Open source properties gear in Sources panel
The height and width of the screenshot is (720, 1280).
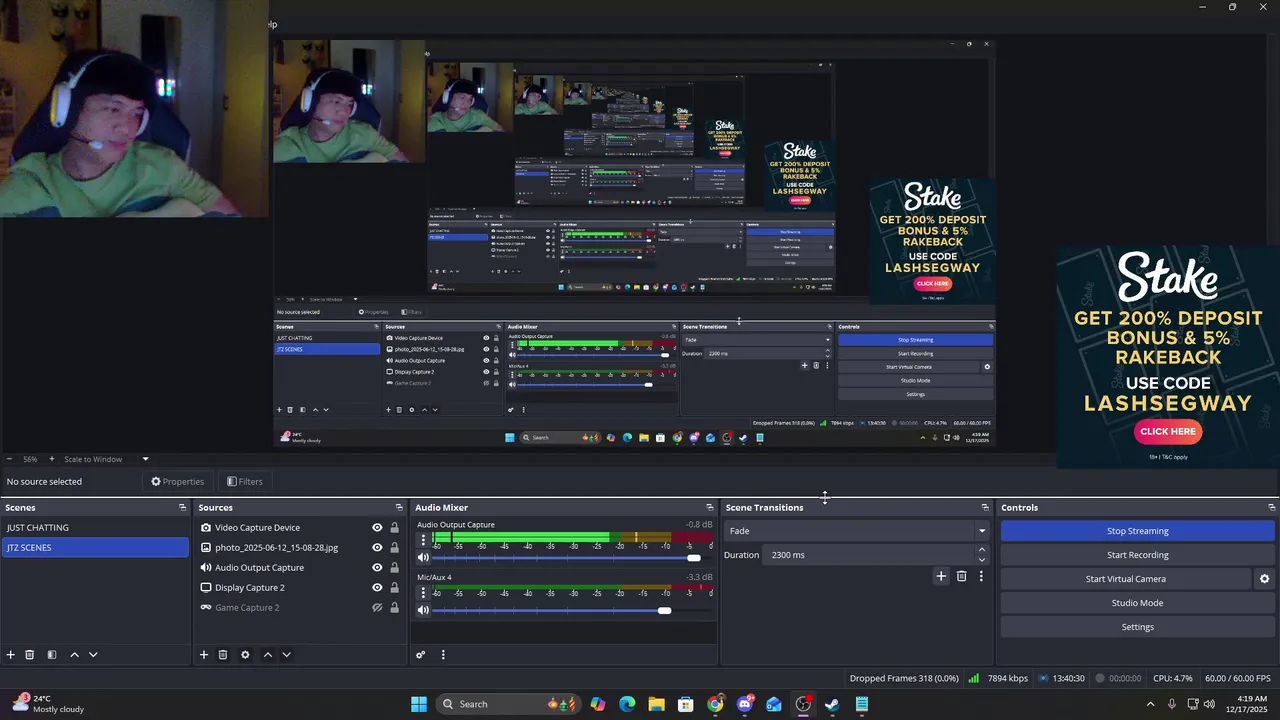(x=245, y=655)
